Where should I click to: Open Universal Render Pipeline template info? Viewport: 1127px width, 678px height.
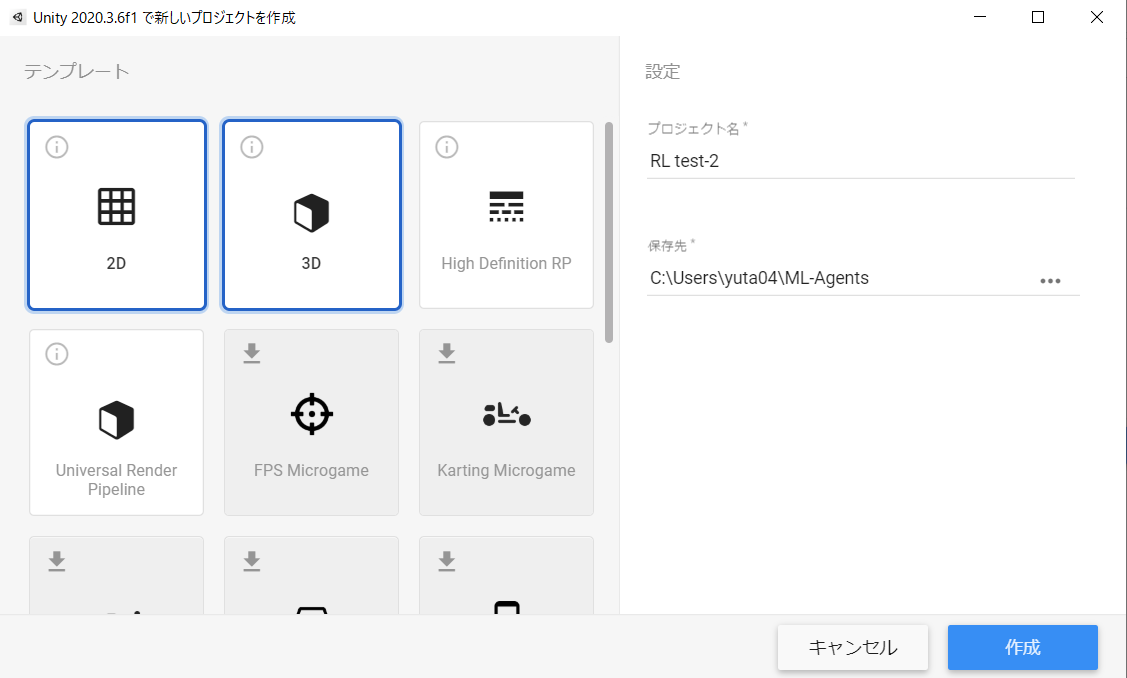tap(56, 354)
